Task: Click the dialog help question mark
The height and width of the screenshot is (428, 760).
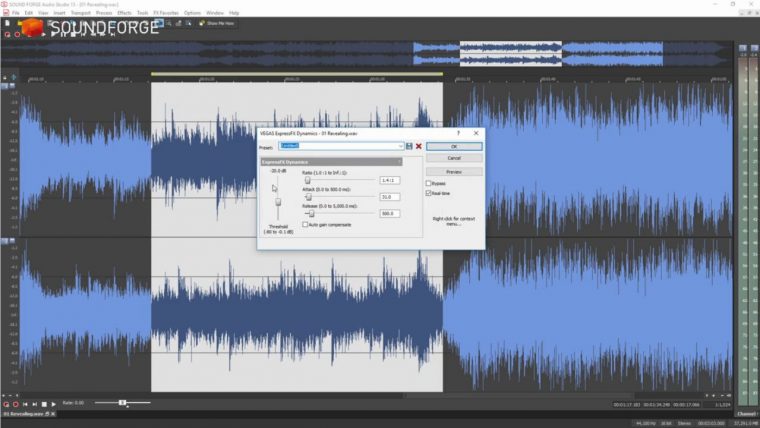Action: (x=458, y=132)
